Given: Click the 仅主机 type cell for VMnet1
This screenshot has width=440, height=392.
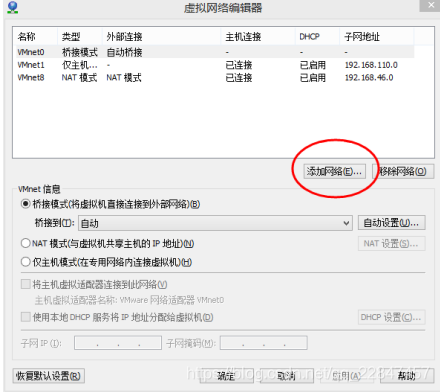Looking at the screenshot, I should point(79,65).
